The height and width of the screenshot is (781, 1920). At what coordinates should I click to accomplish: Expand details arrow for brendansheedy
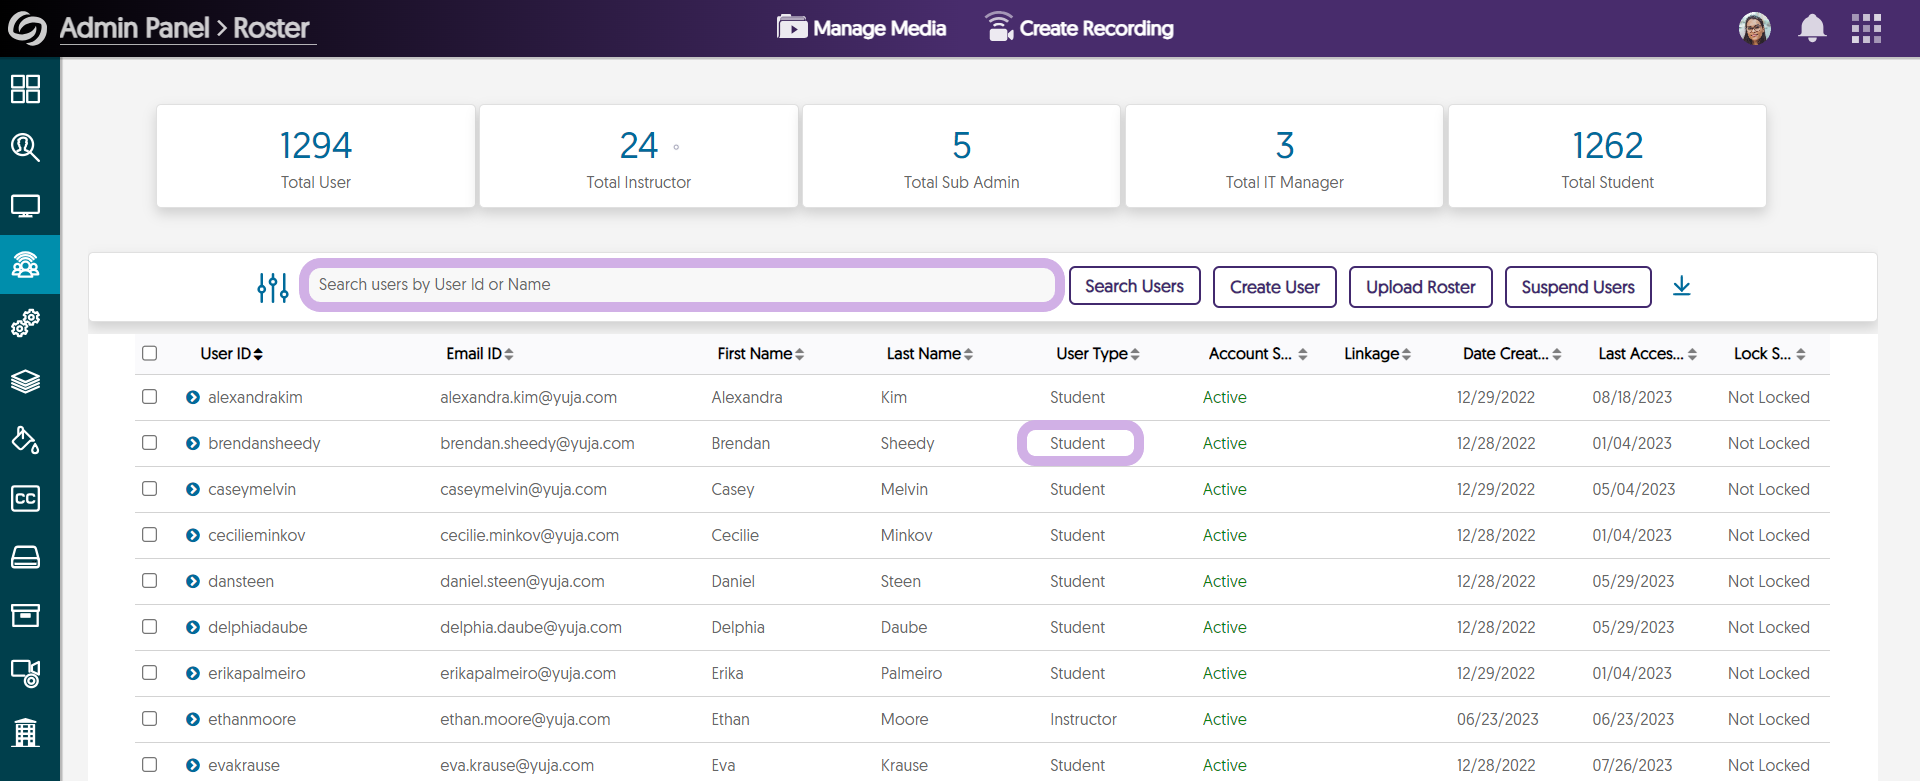coord(193,443)
